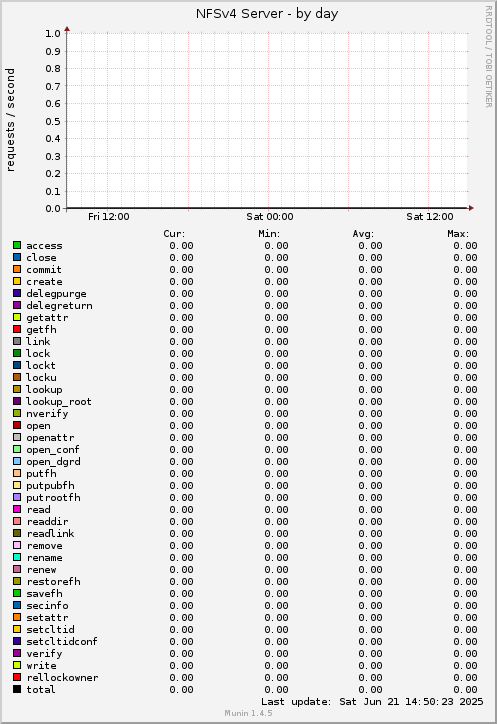Click the blue close legend color swatch
The image size is (497, 724).
(x=17, y=257)
